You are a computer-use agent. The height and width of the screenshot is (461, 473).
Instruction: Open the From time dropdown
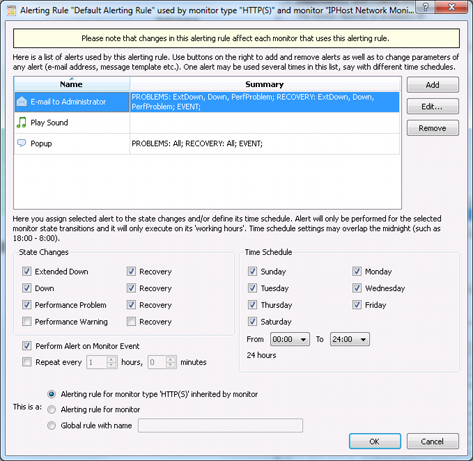(290, 339)
